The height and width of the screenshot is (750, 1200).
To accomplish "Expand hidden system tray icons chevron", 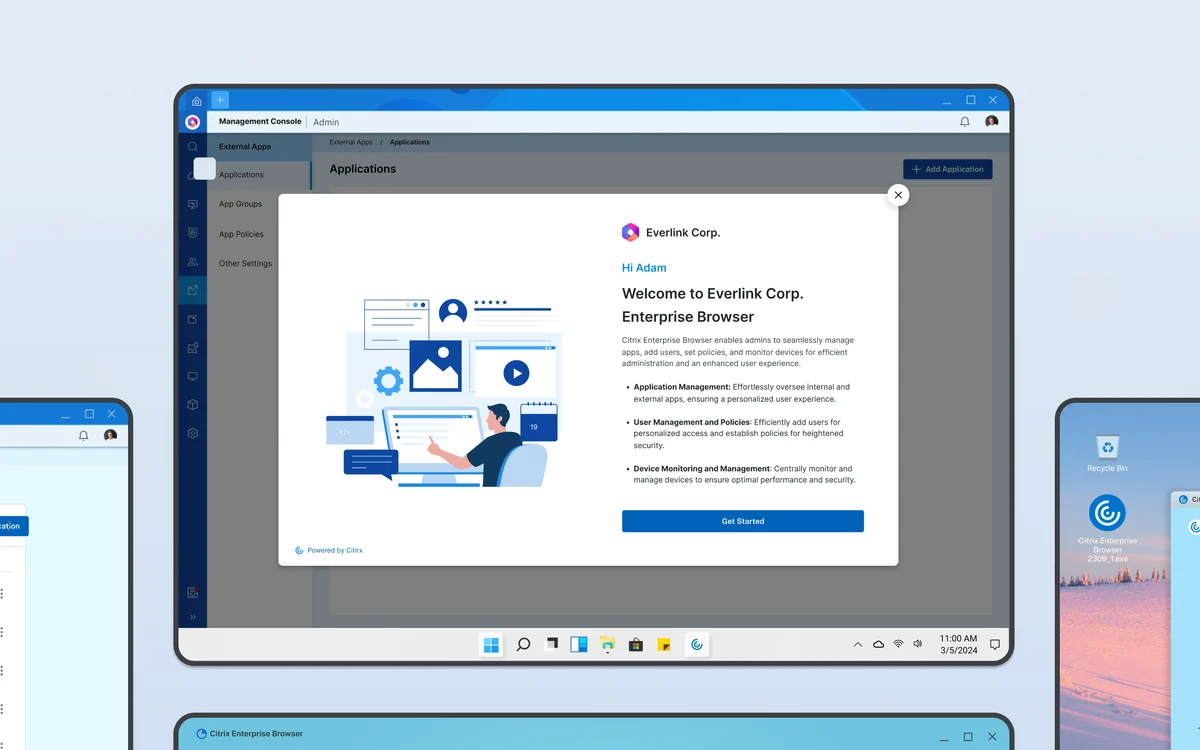I will (858, 645).
